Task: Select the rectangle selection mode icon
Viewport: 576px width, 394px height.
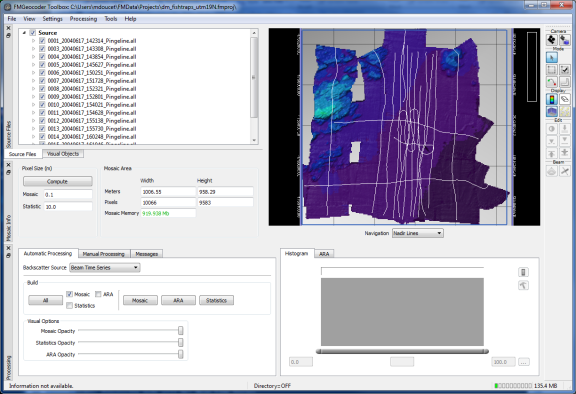Action: click(551, 70)
